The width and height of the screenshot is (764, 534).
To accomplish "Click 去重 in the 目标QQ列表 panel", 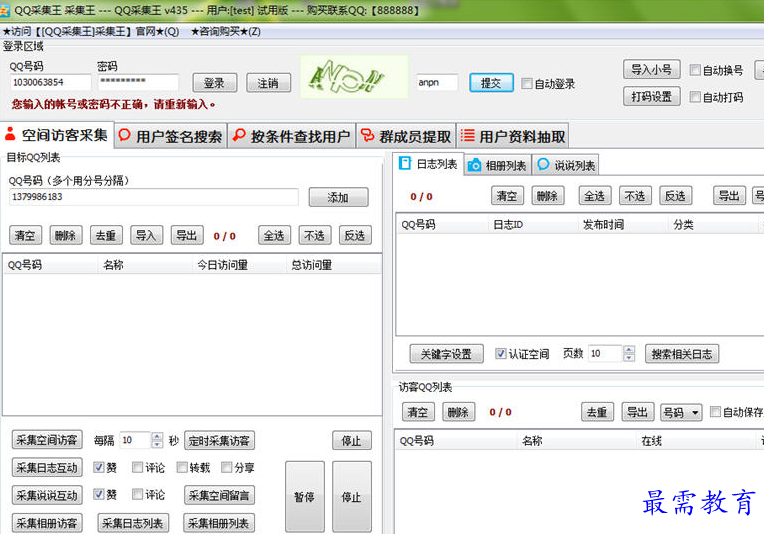I will tap(106, 235).
